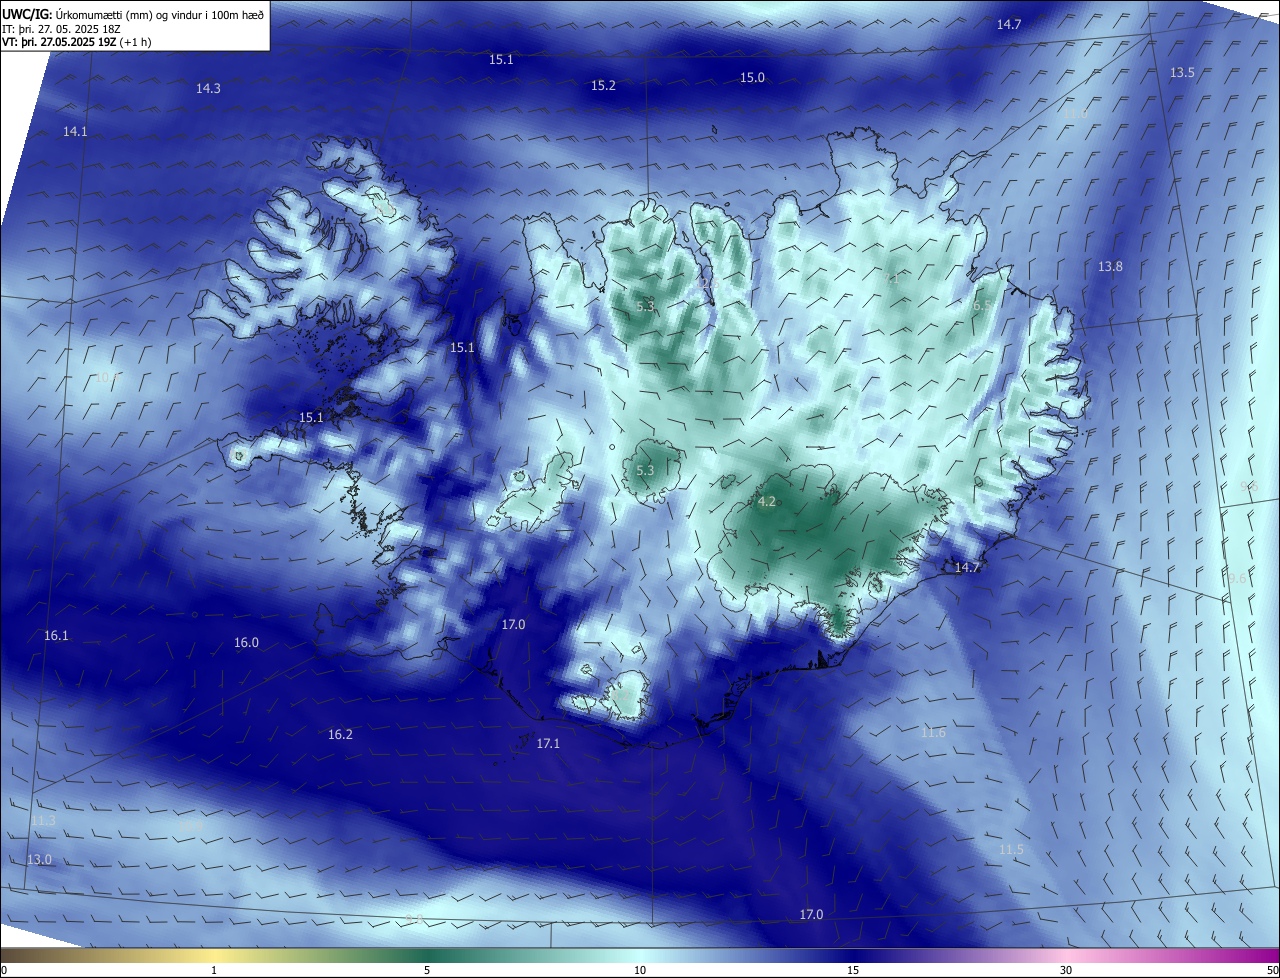Viewport: 1280px width, 978px height.
Task: Click the 4.2 value on the glacier
Action: (767, 502)
